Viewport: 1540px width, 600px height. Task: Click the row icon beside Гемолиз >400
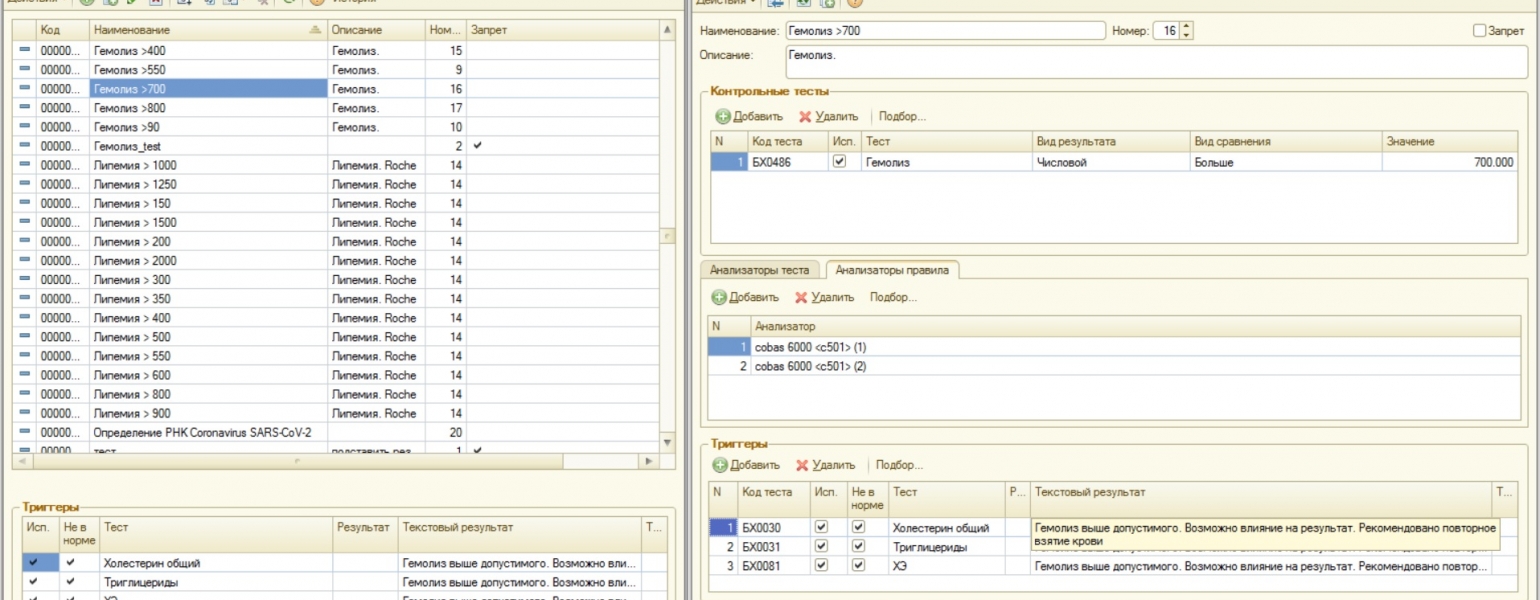point(25,50)
